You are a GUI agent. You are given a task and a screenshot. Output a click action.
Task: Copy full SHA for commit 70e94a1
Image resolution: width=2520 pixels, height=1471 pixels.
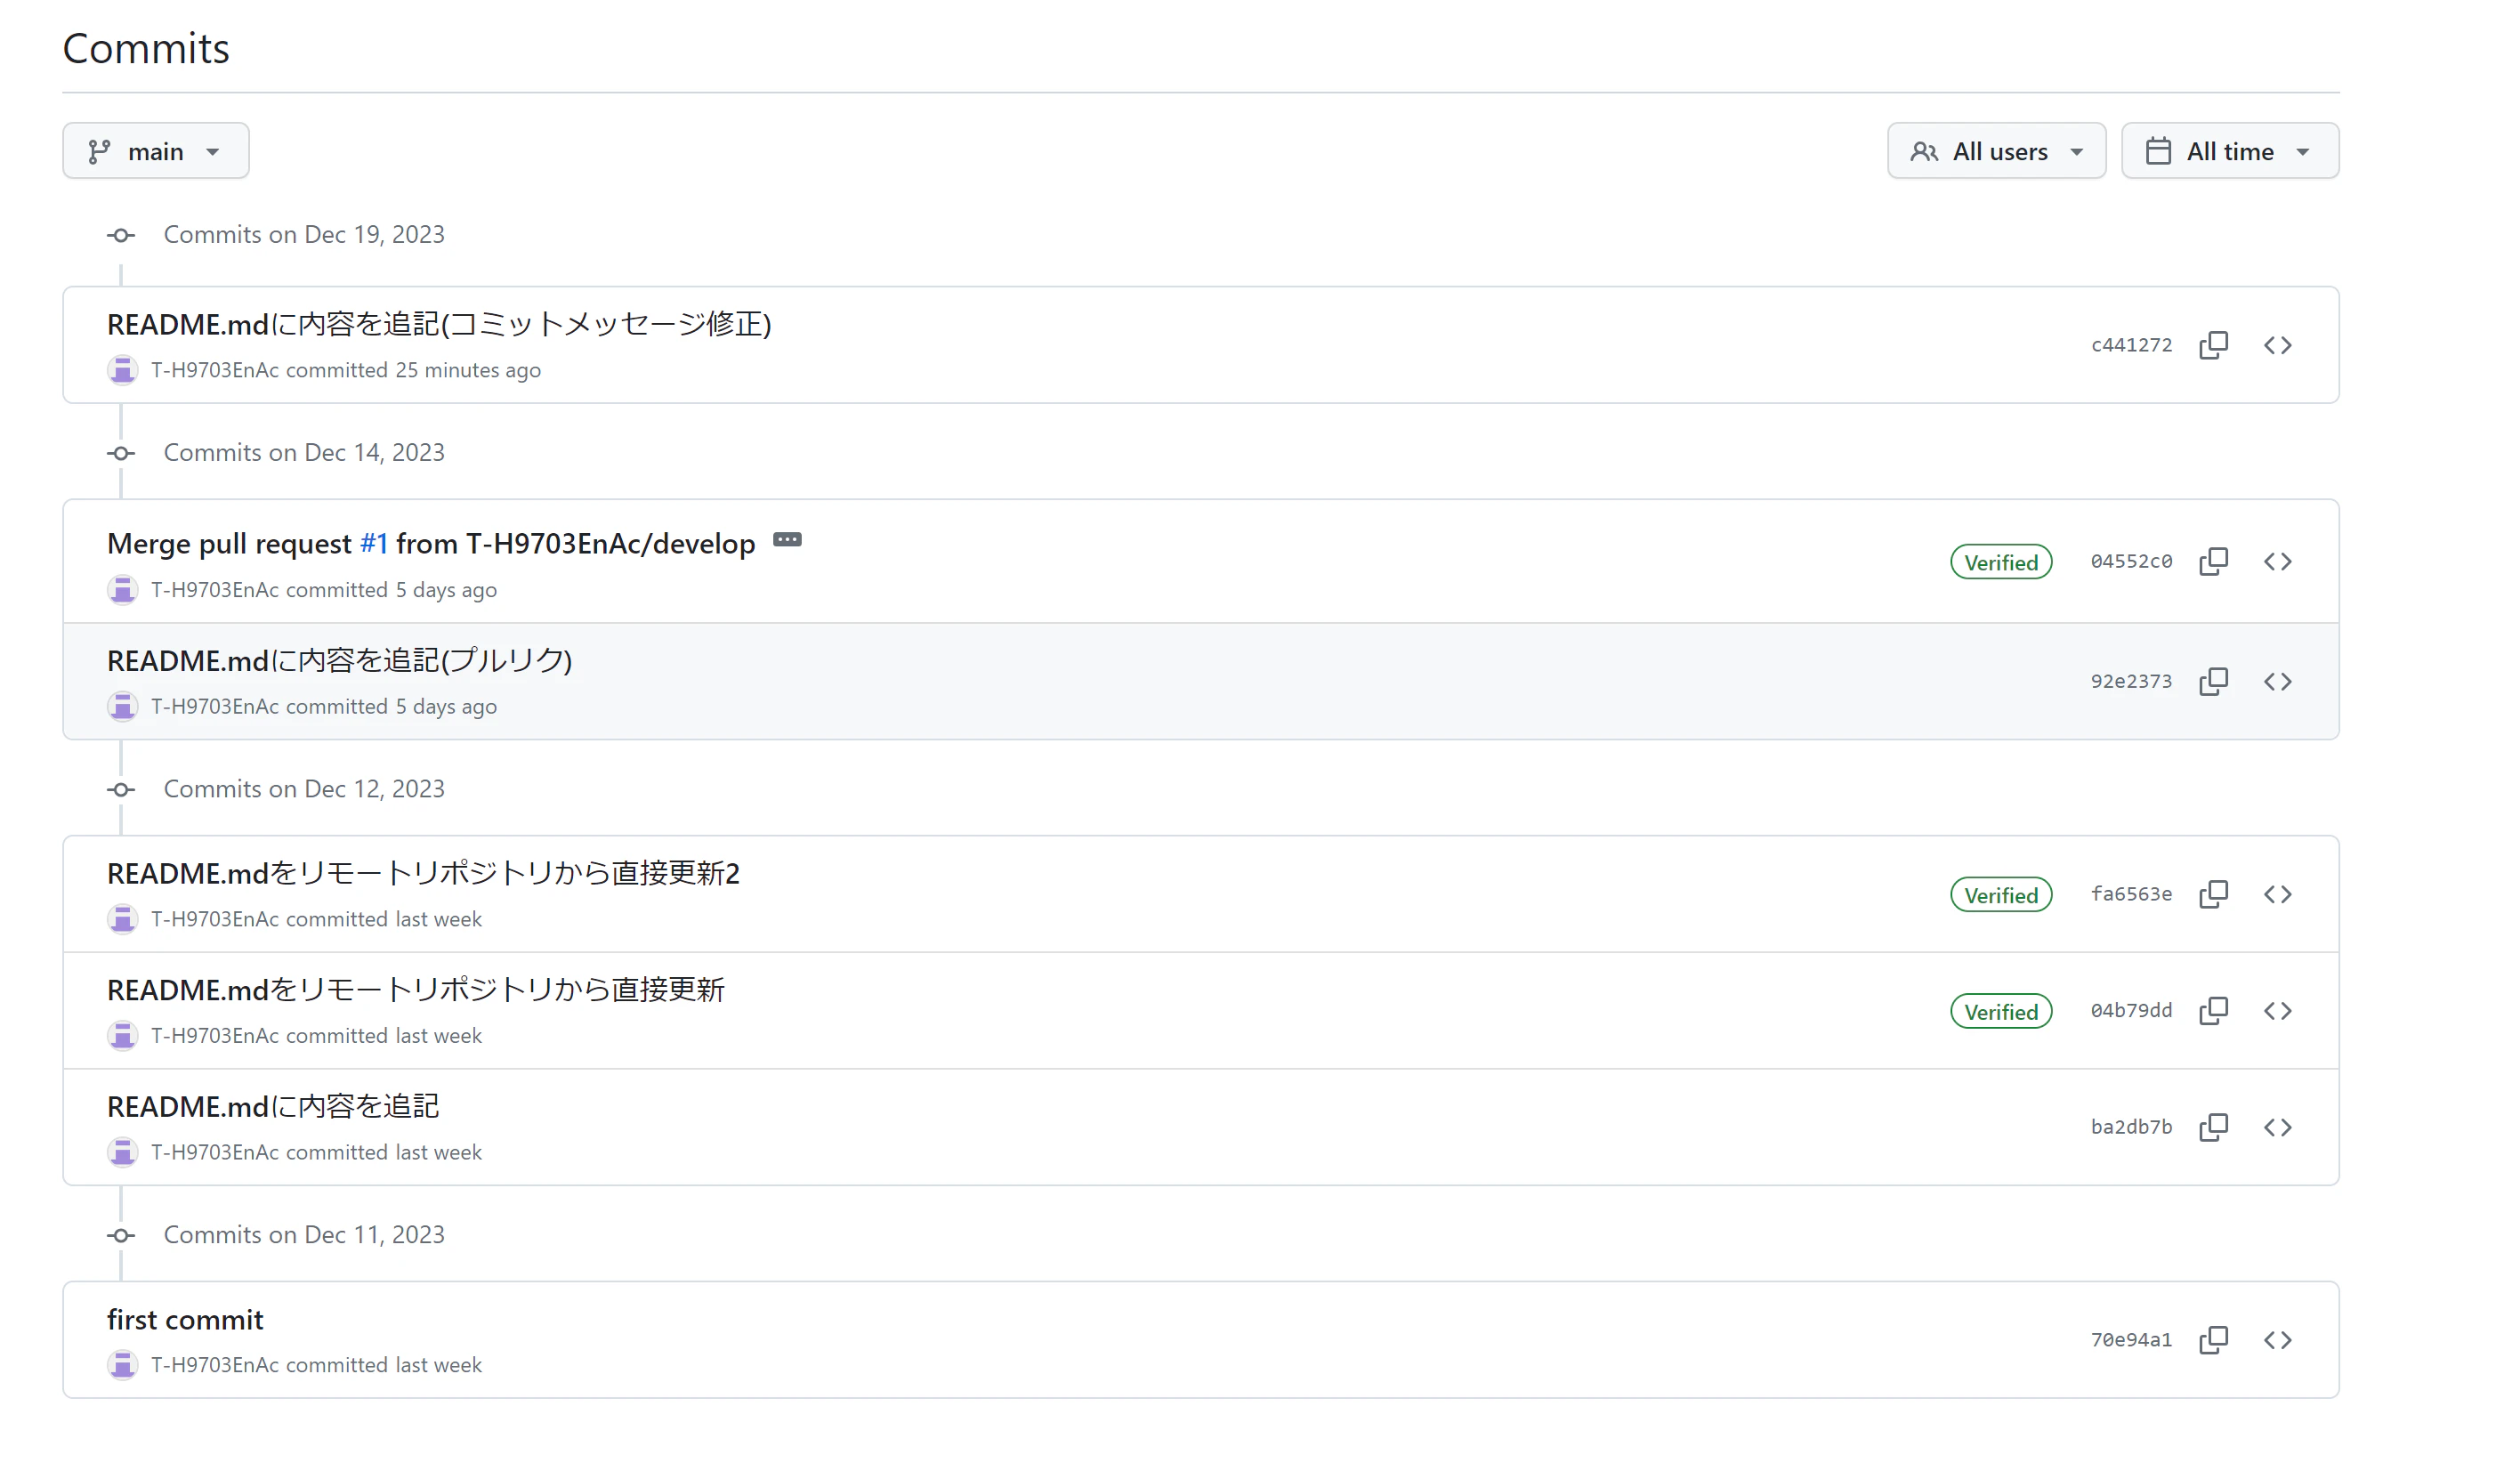click(2213, 1339)
